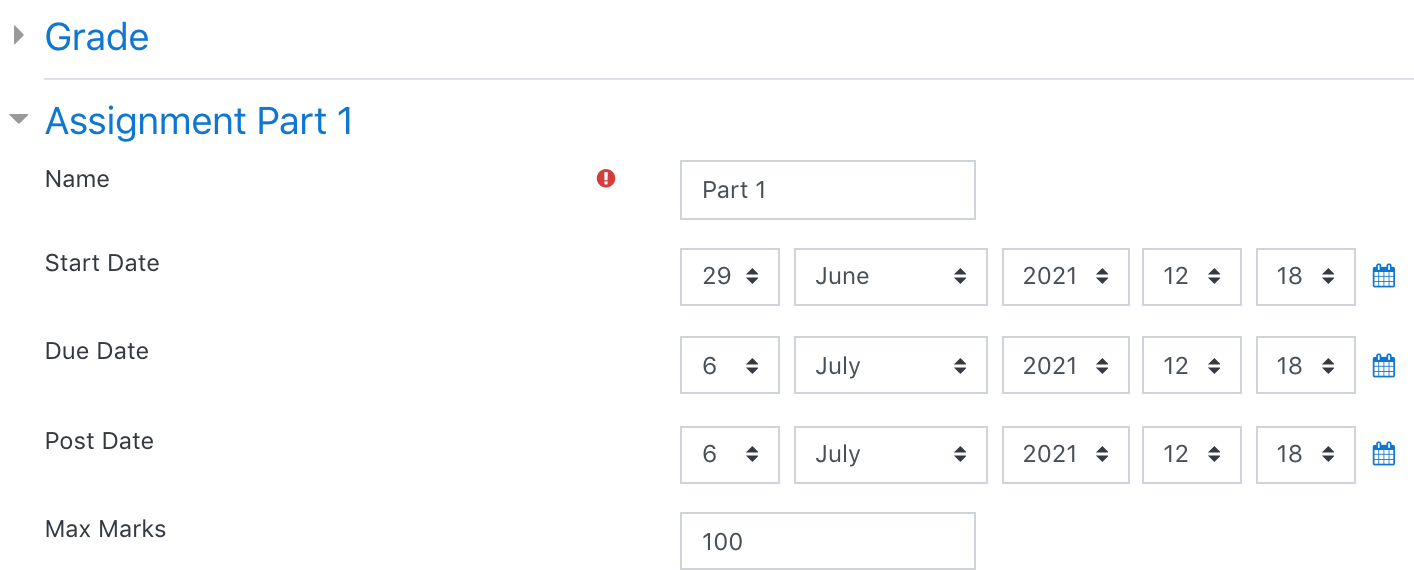Collapse the Assignment Part 1 section arrow

[x=18, y=119]
